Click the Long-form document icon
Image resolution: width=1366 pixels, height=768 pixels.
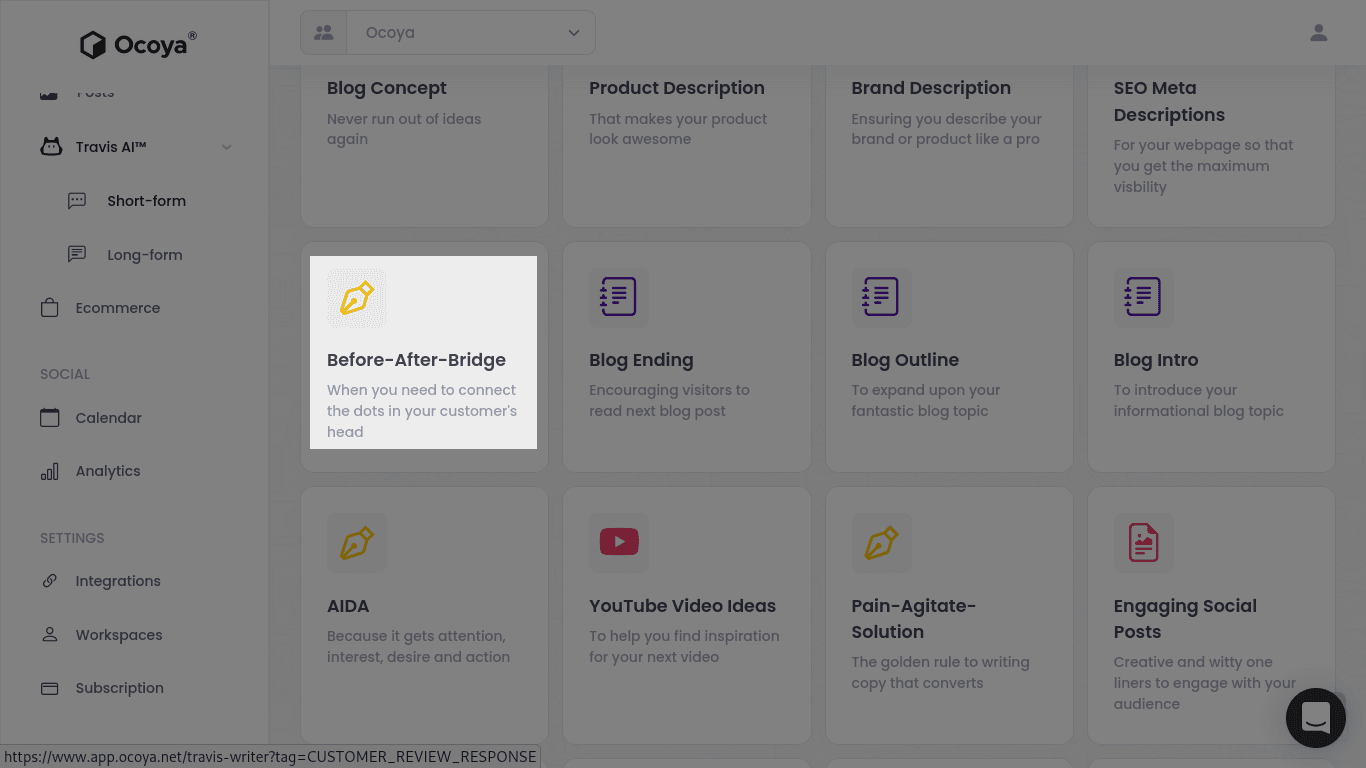(77, 254)
